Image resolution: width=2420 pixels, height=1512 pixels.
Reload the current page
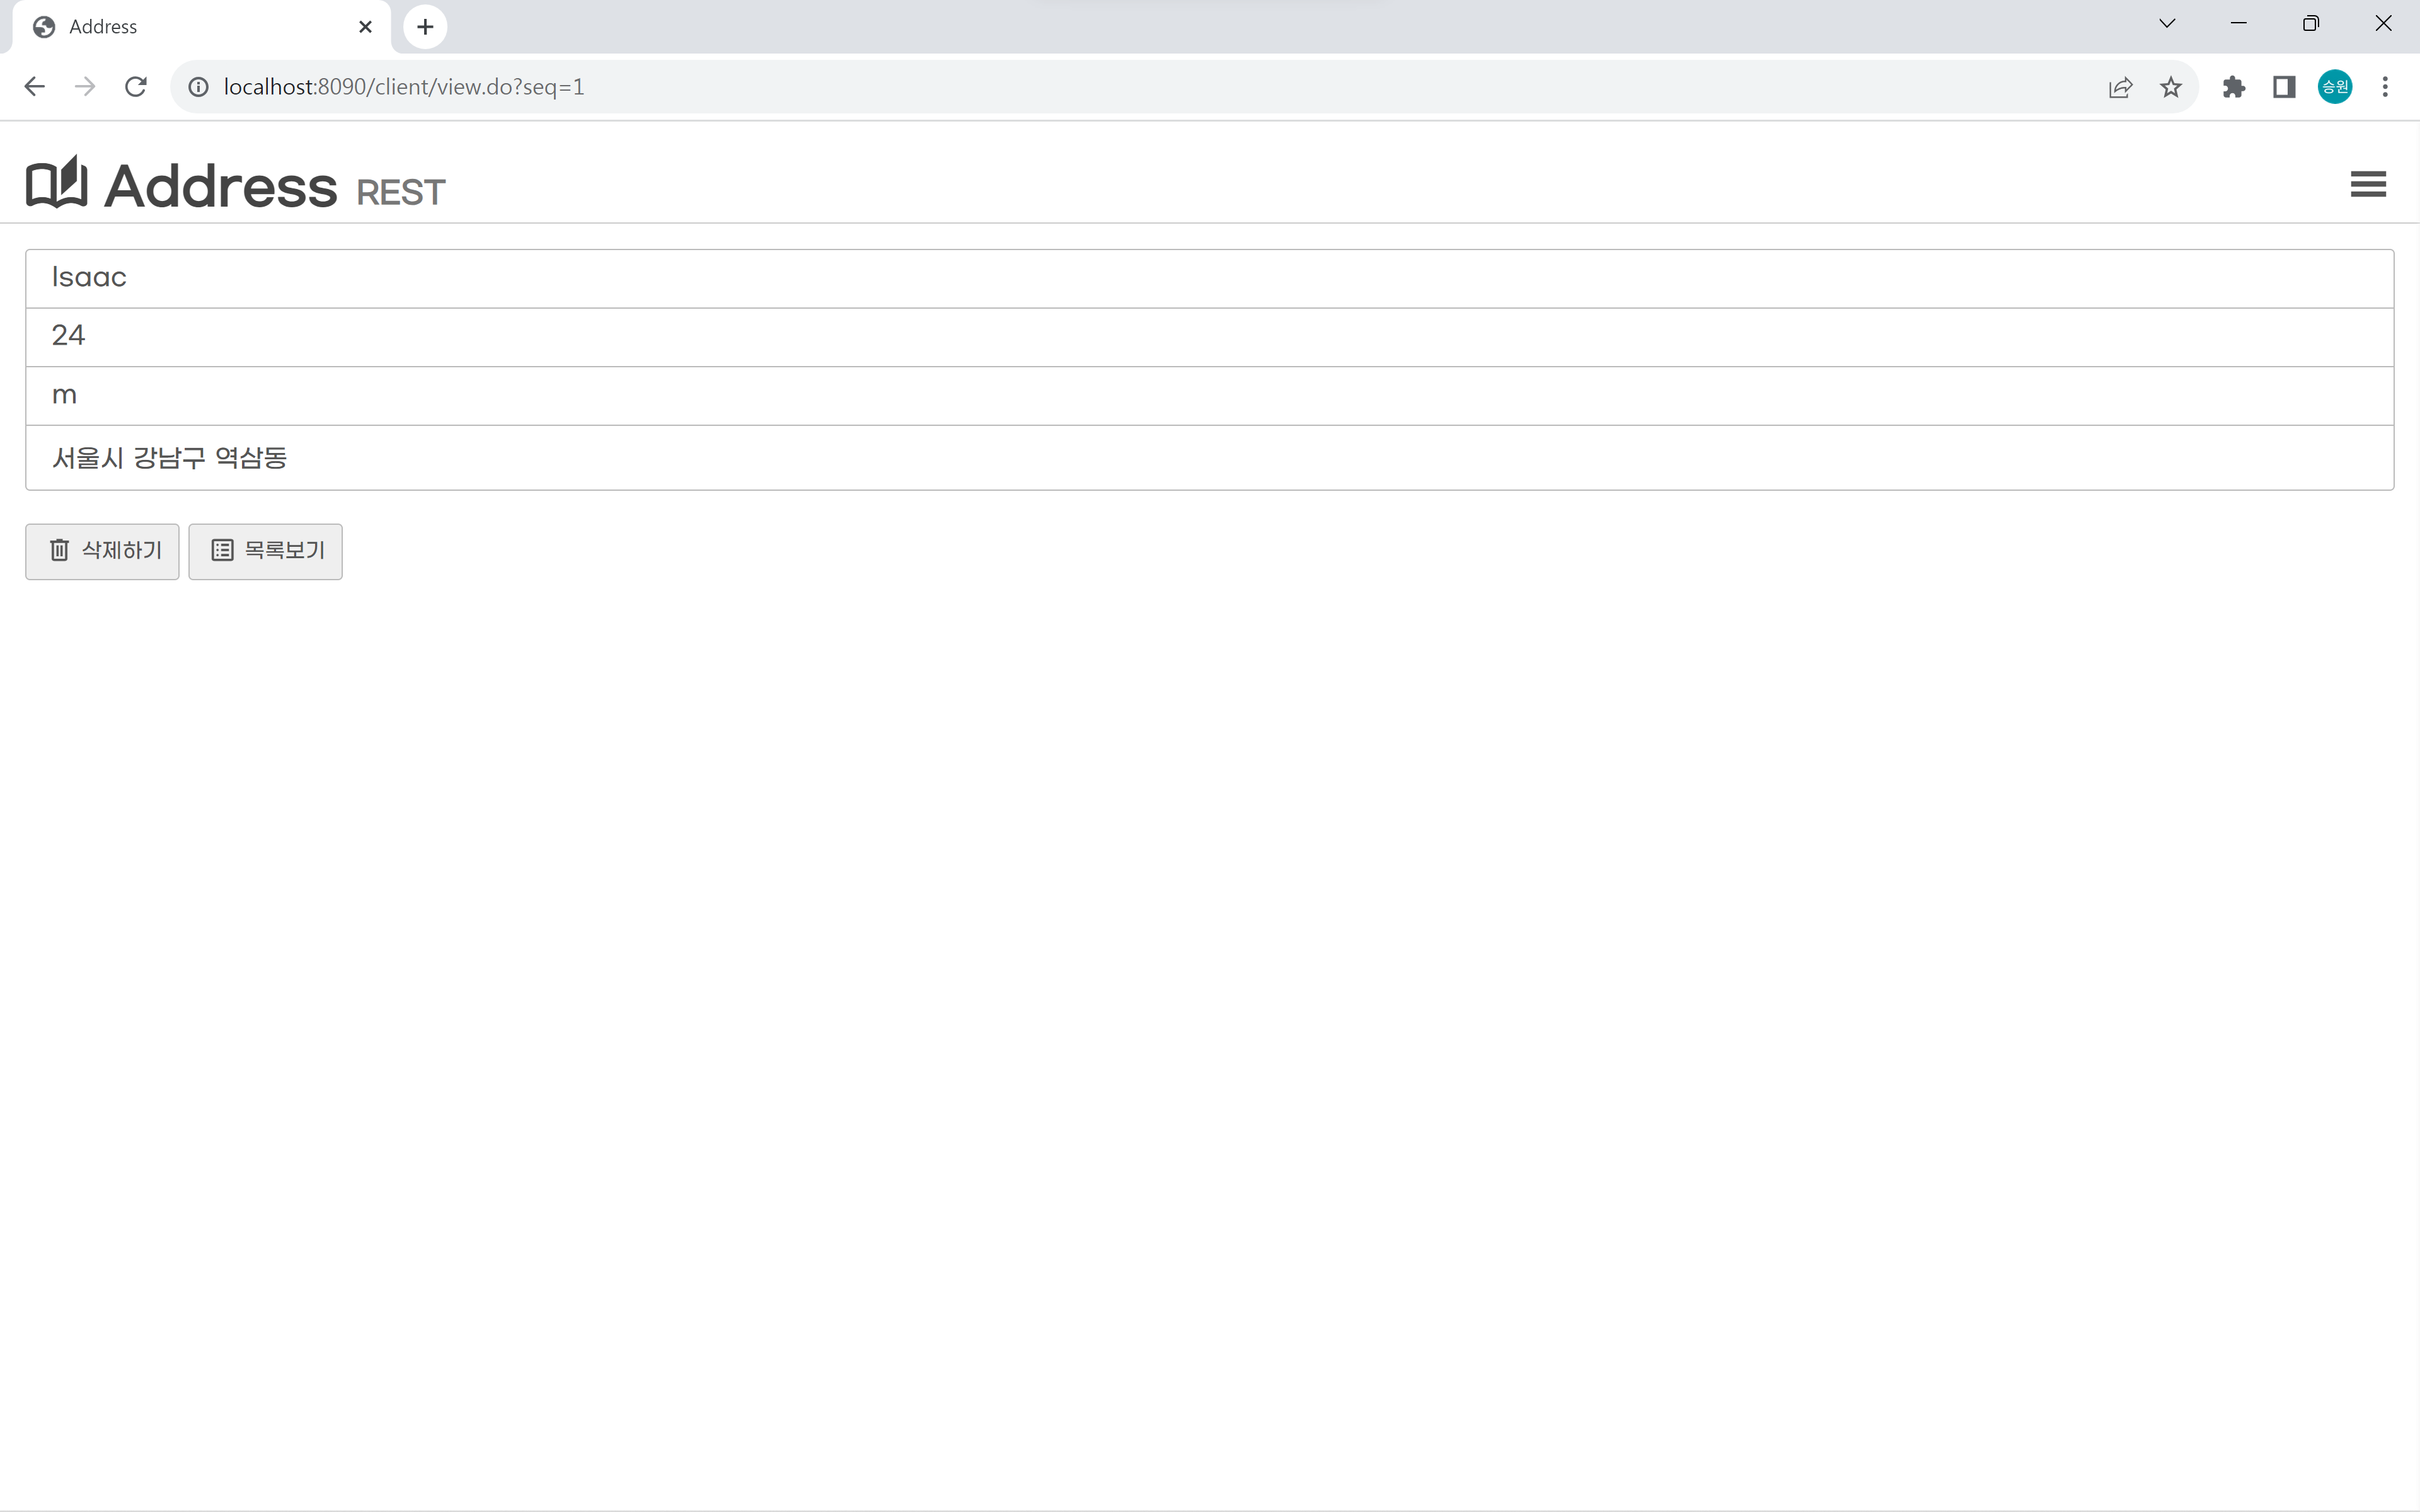(136, 87)
